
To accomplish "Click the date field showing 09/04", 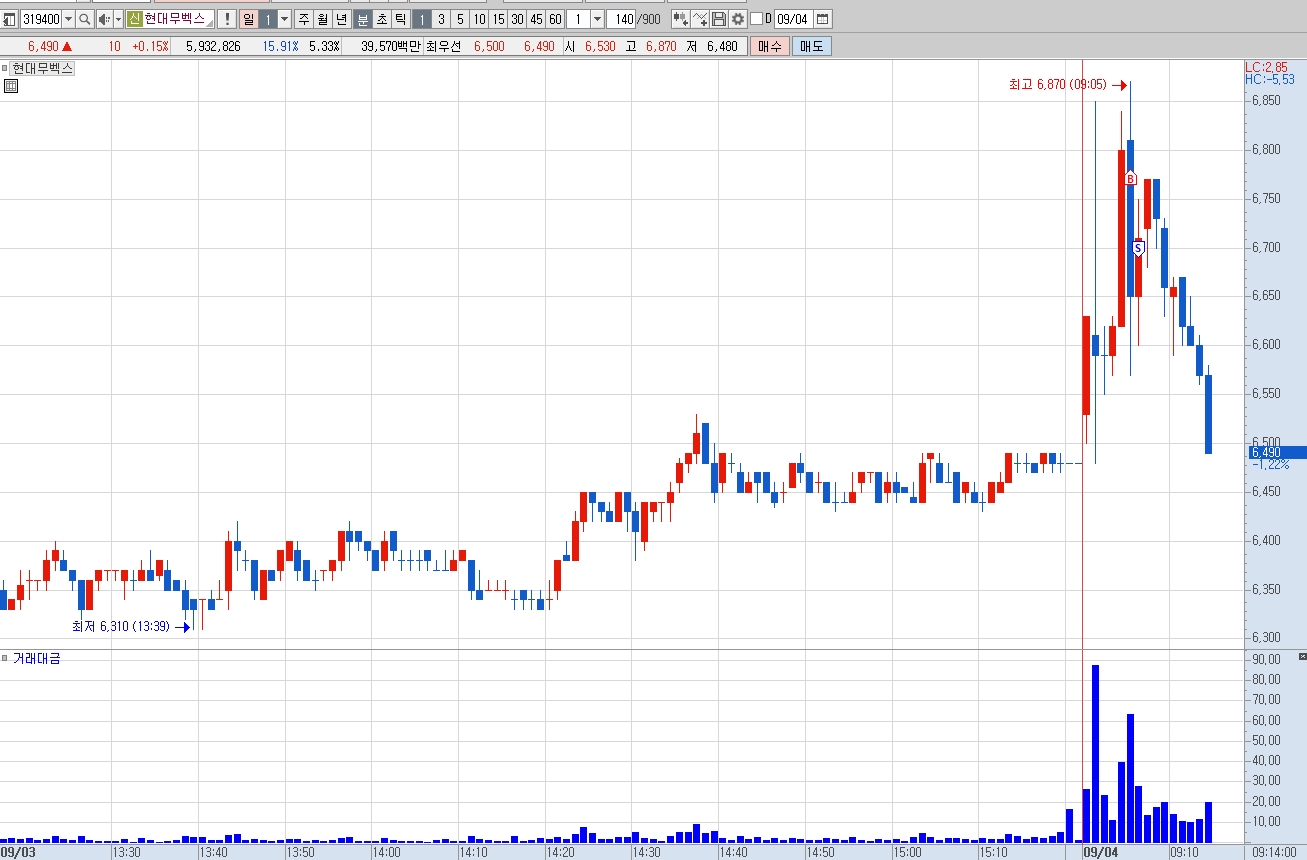I will coord(793,19).
